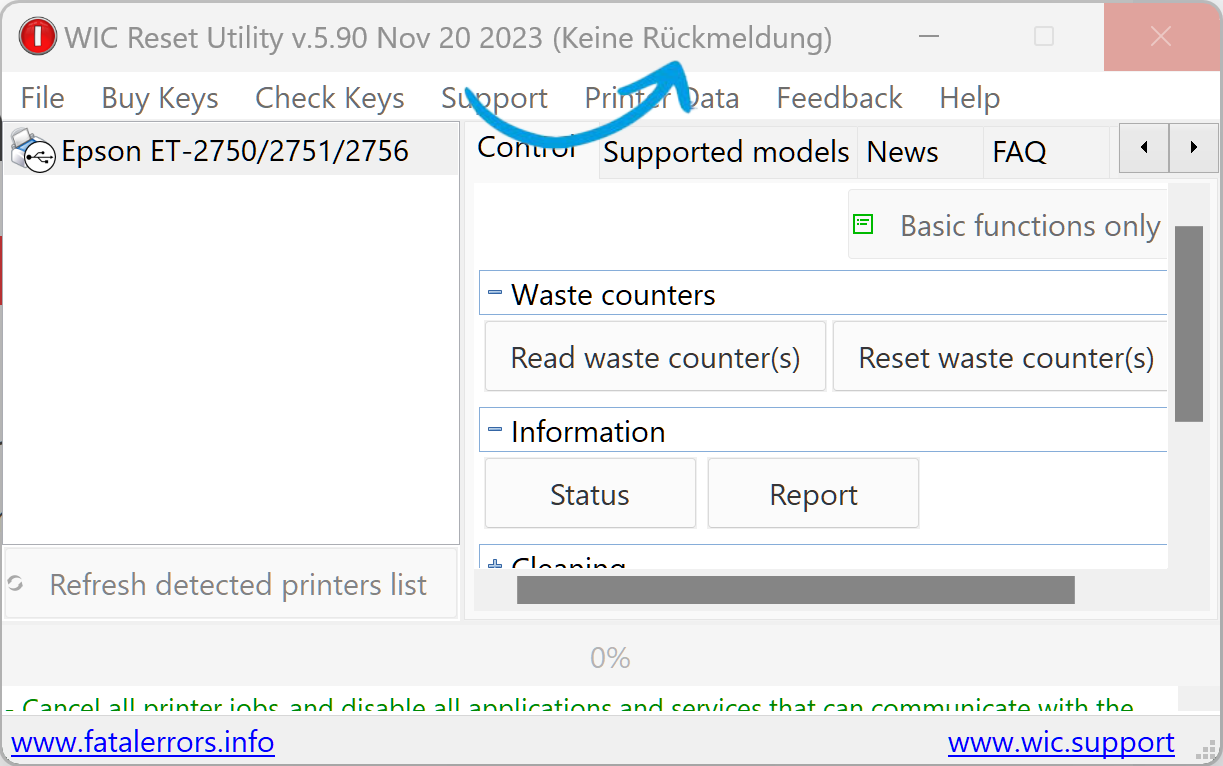Open the File menu
The image size is (1223, 766).
(43, 98)
